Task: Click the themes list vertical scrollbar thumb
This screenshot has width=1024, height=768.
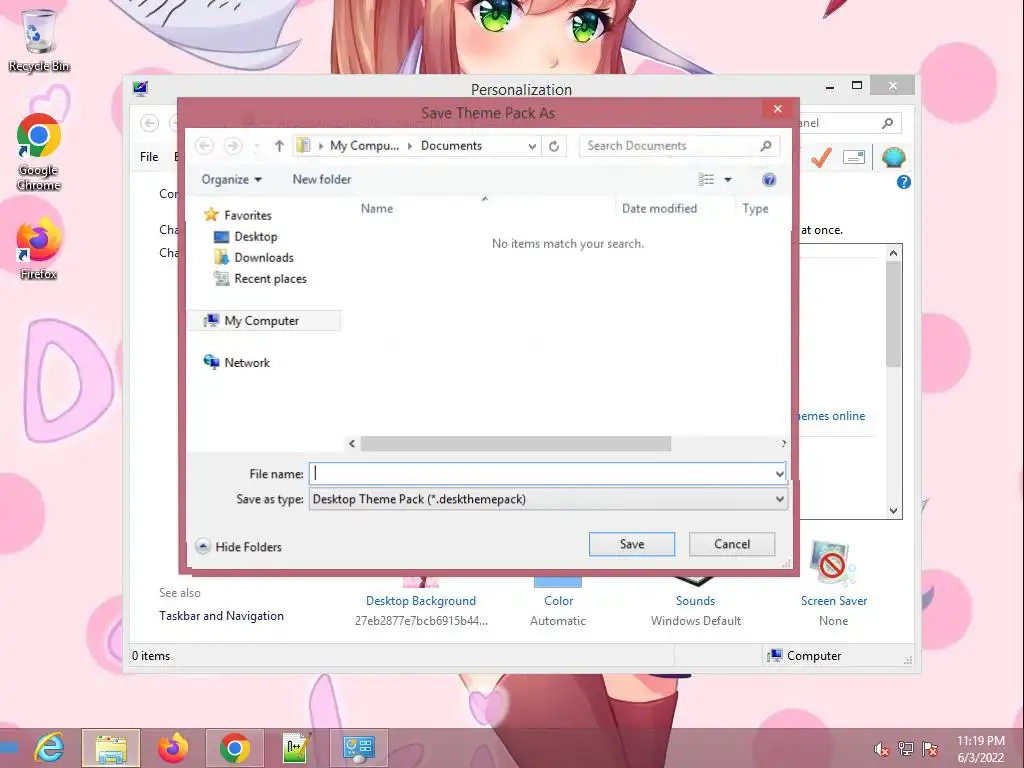Action: pos(893,313)
